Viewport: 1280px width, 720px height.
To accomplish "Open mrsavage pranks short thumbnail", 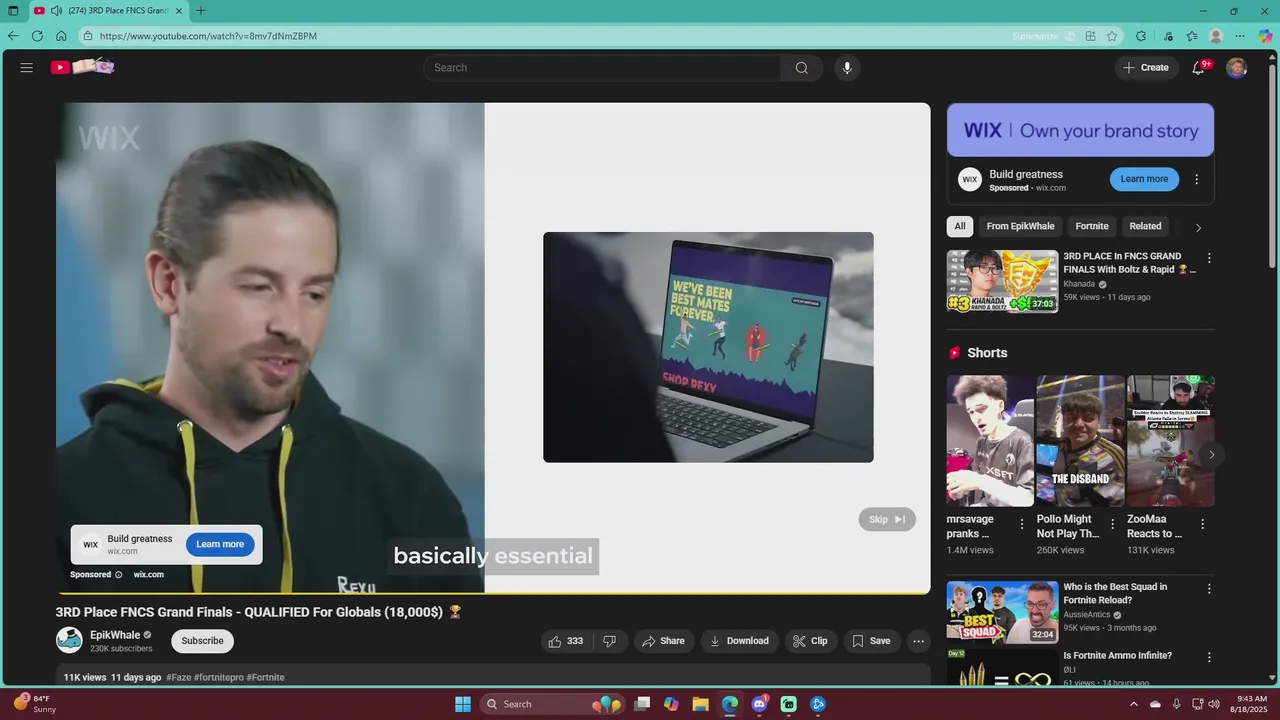I will click(990, 441).
